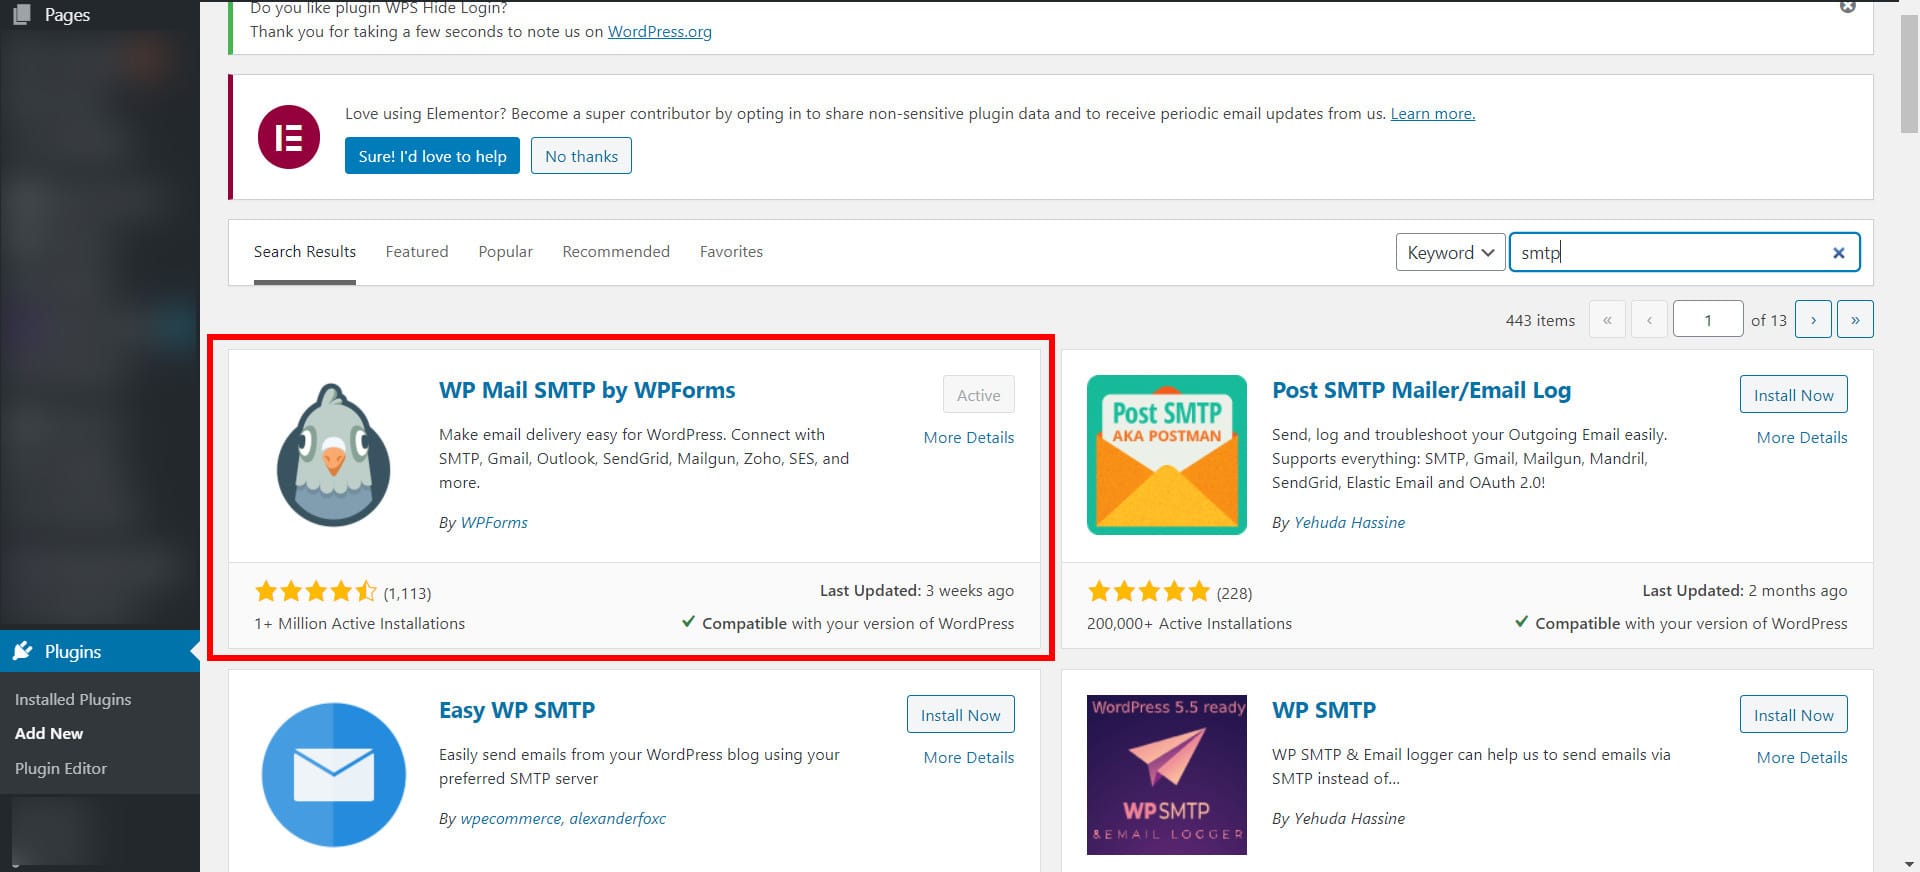Viewport: 1920px width, 872px height.
Task: Open the Keyword search type dropdown
Action: (x=1450, y=253)
